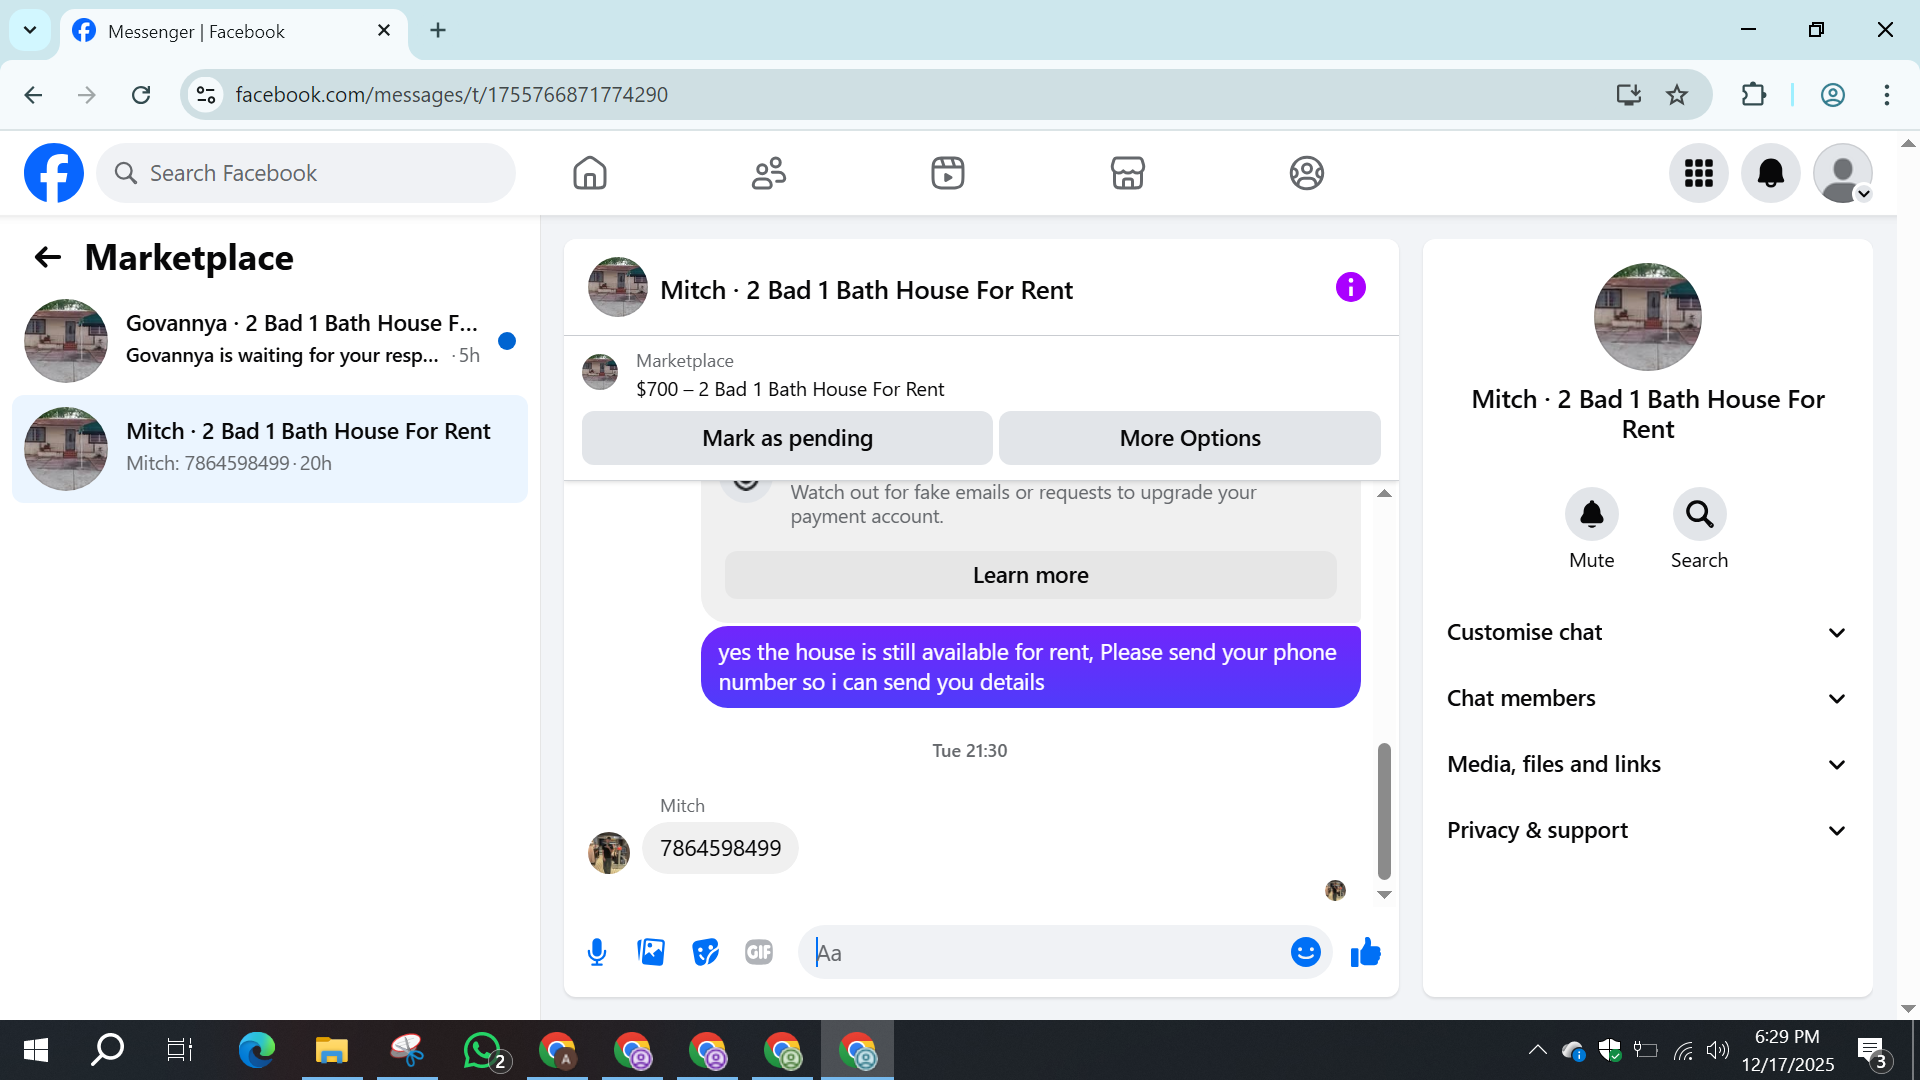Attach a photo using image icon
Viewport: 1920px width, 1080px height.
(x=651, y=952)
